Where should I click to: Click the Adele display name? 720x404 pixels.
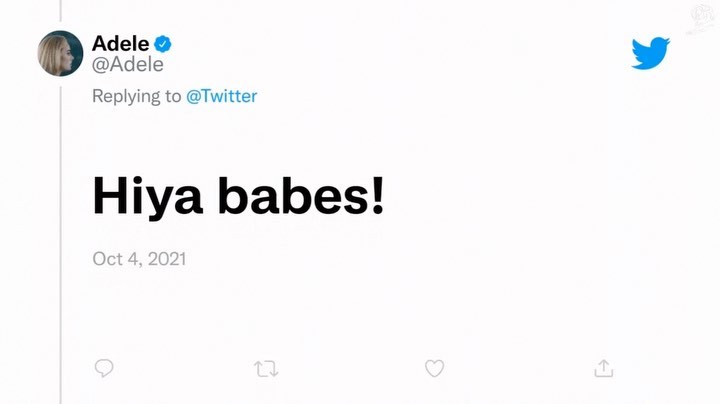[x=120, y=43]
